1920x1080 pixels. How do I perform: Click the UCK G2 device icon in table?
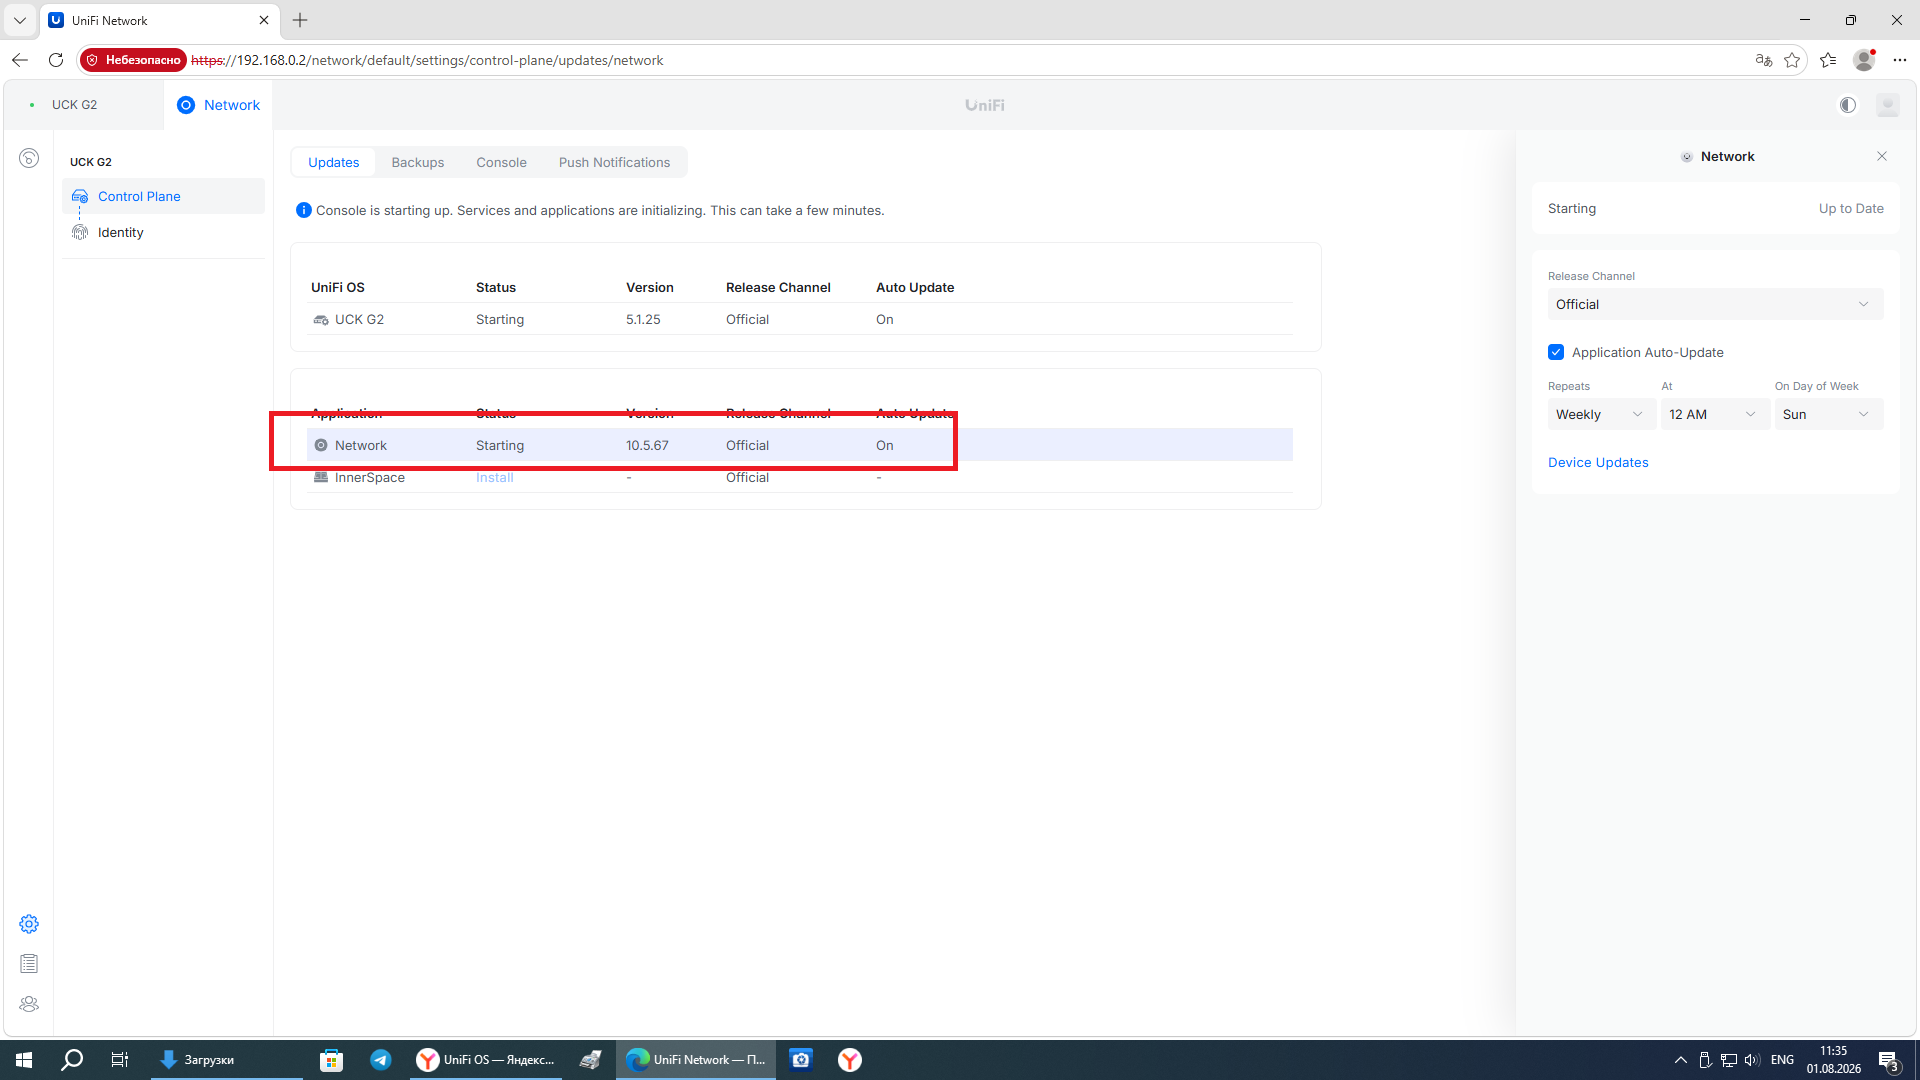[x=321, y=320]
